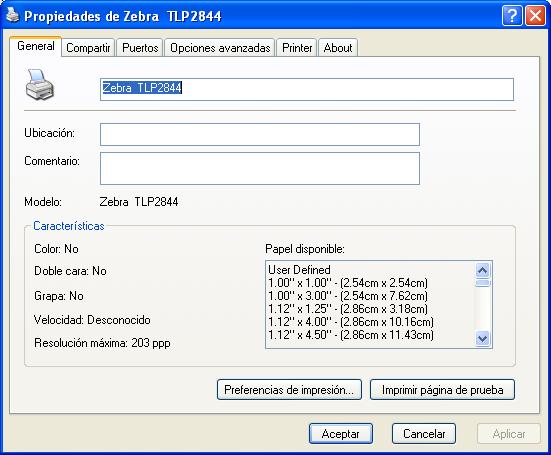Select paper size 1.12" x 4.50"
The width and height of the screenshot is (551, 455).
[x=351, y=335]
